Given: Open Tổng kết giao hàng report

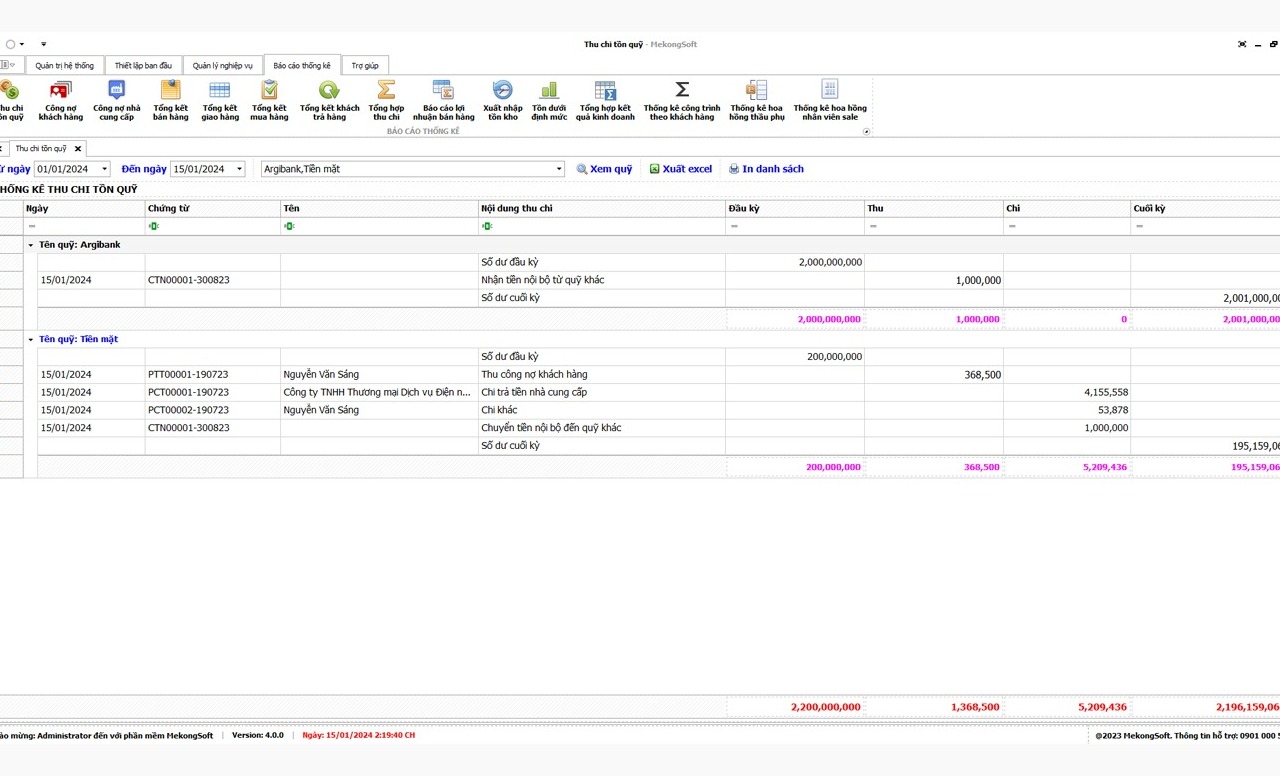Looking at the screenshot, I should coord(220,101).
